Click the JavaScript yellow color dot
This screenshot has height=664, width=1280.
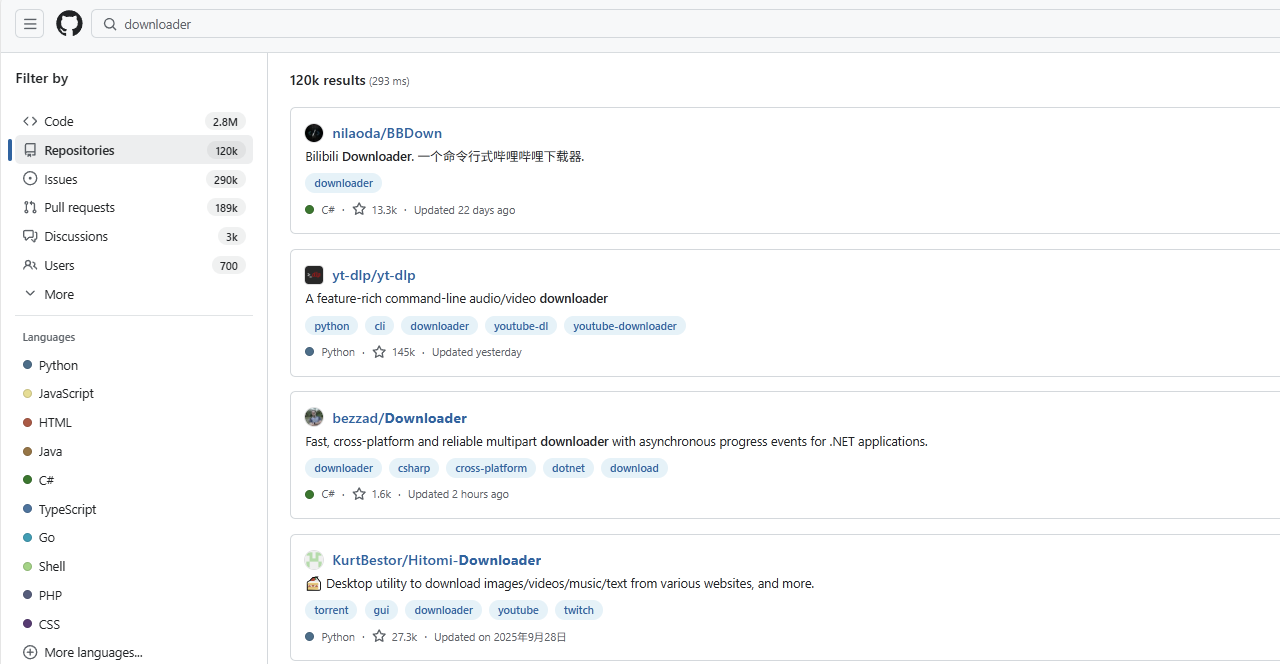28,393
